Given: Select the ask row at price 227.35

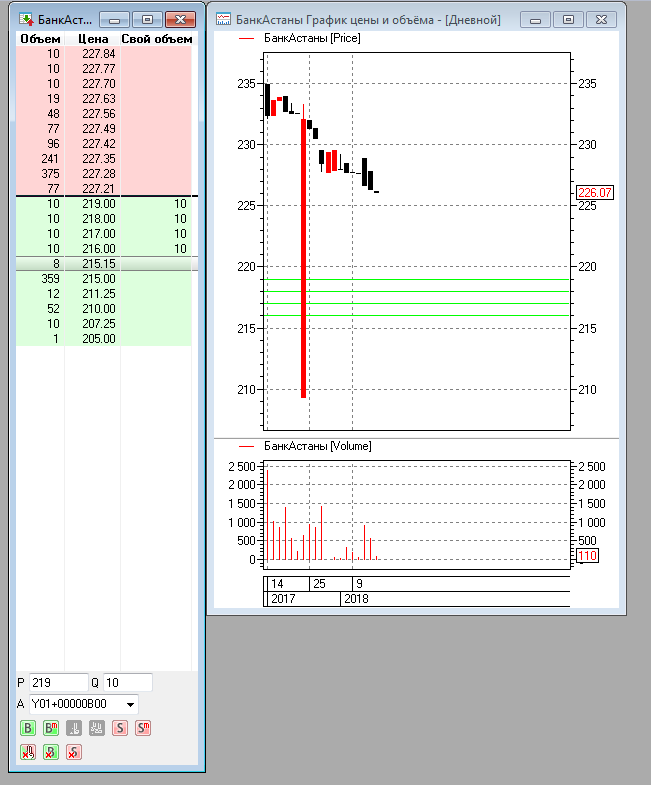Looking at the screenshot, I should (x=104, y=159).
